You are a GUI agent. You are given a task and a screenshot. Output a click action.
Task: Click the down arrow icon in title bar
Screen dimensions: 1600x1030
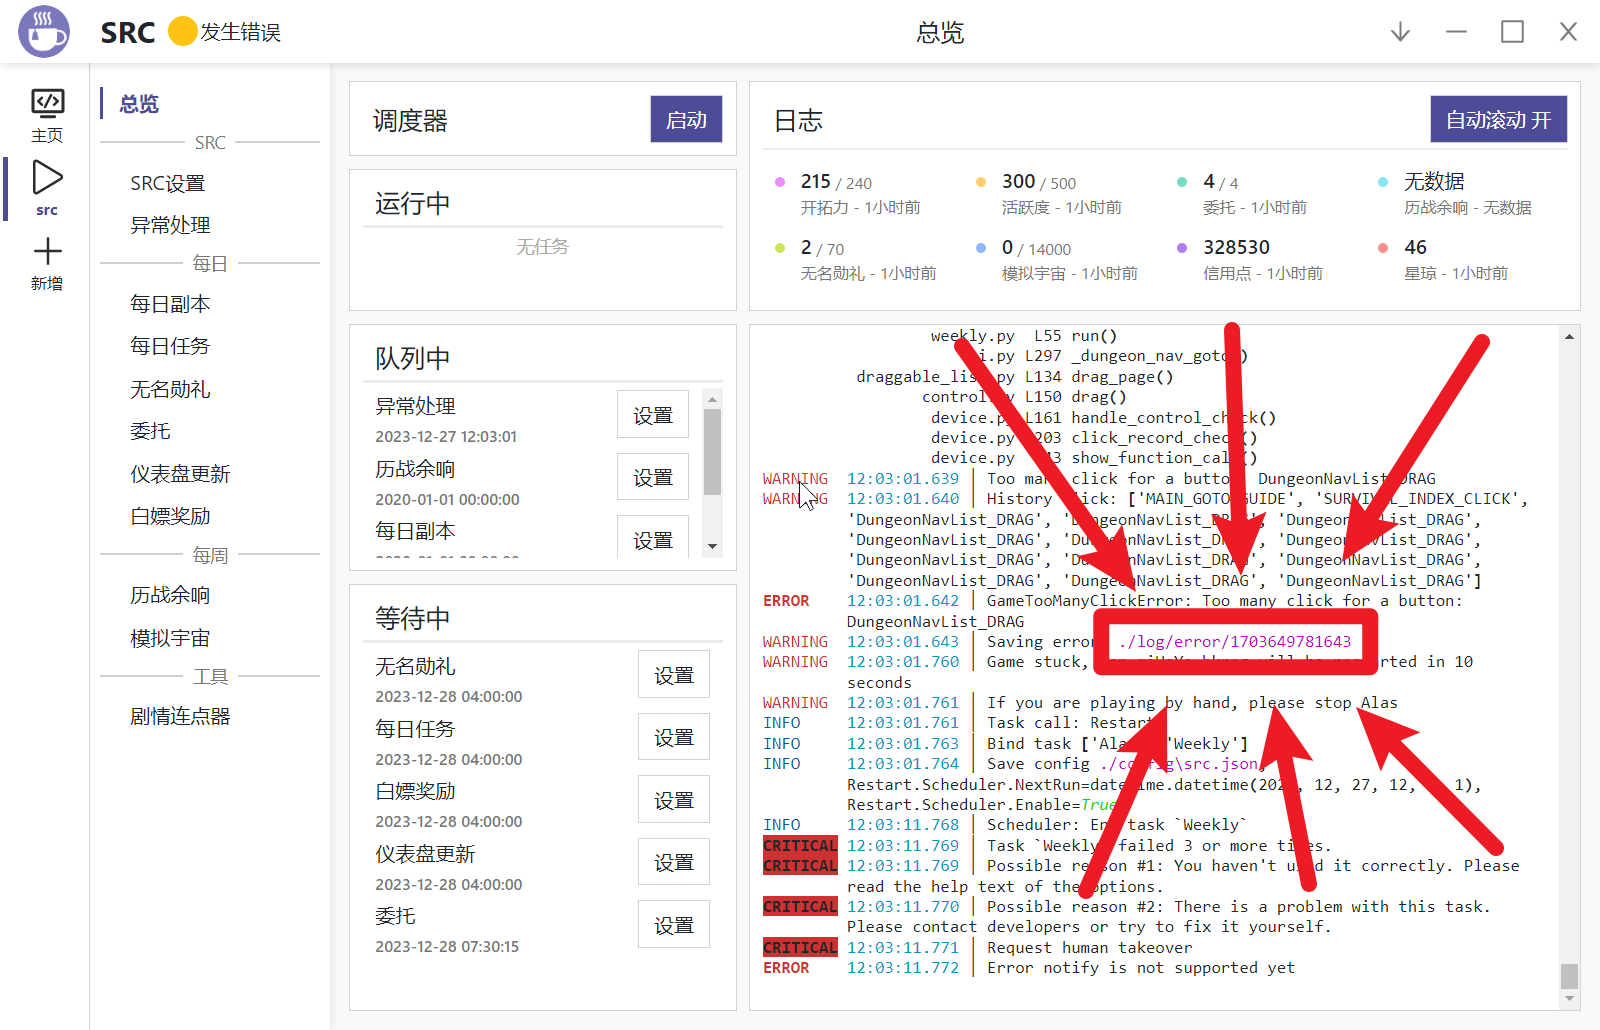pyautogui.click(x=1400, y=32)
